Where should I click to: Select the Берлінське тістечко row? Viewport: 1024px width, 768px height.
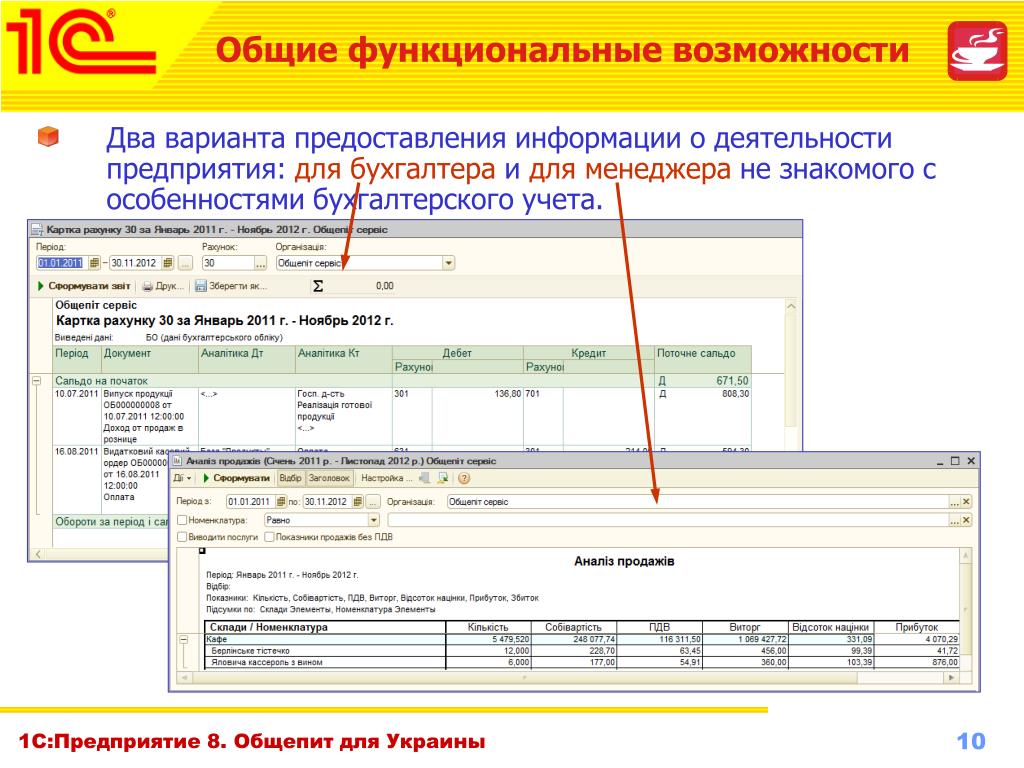582,650
